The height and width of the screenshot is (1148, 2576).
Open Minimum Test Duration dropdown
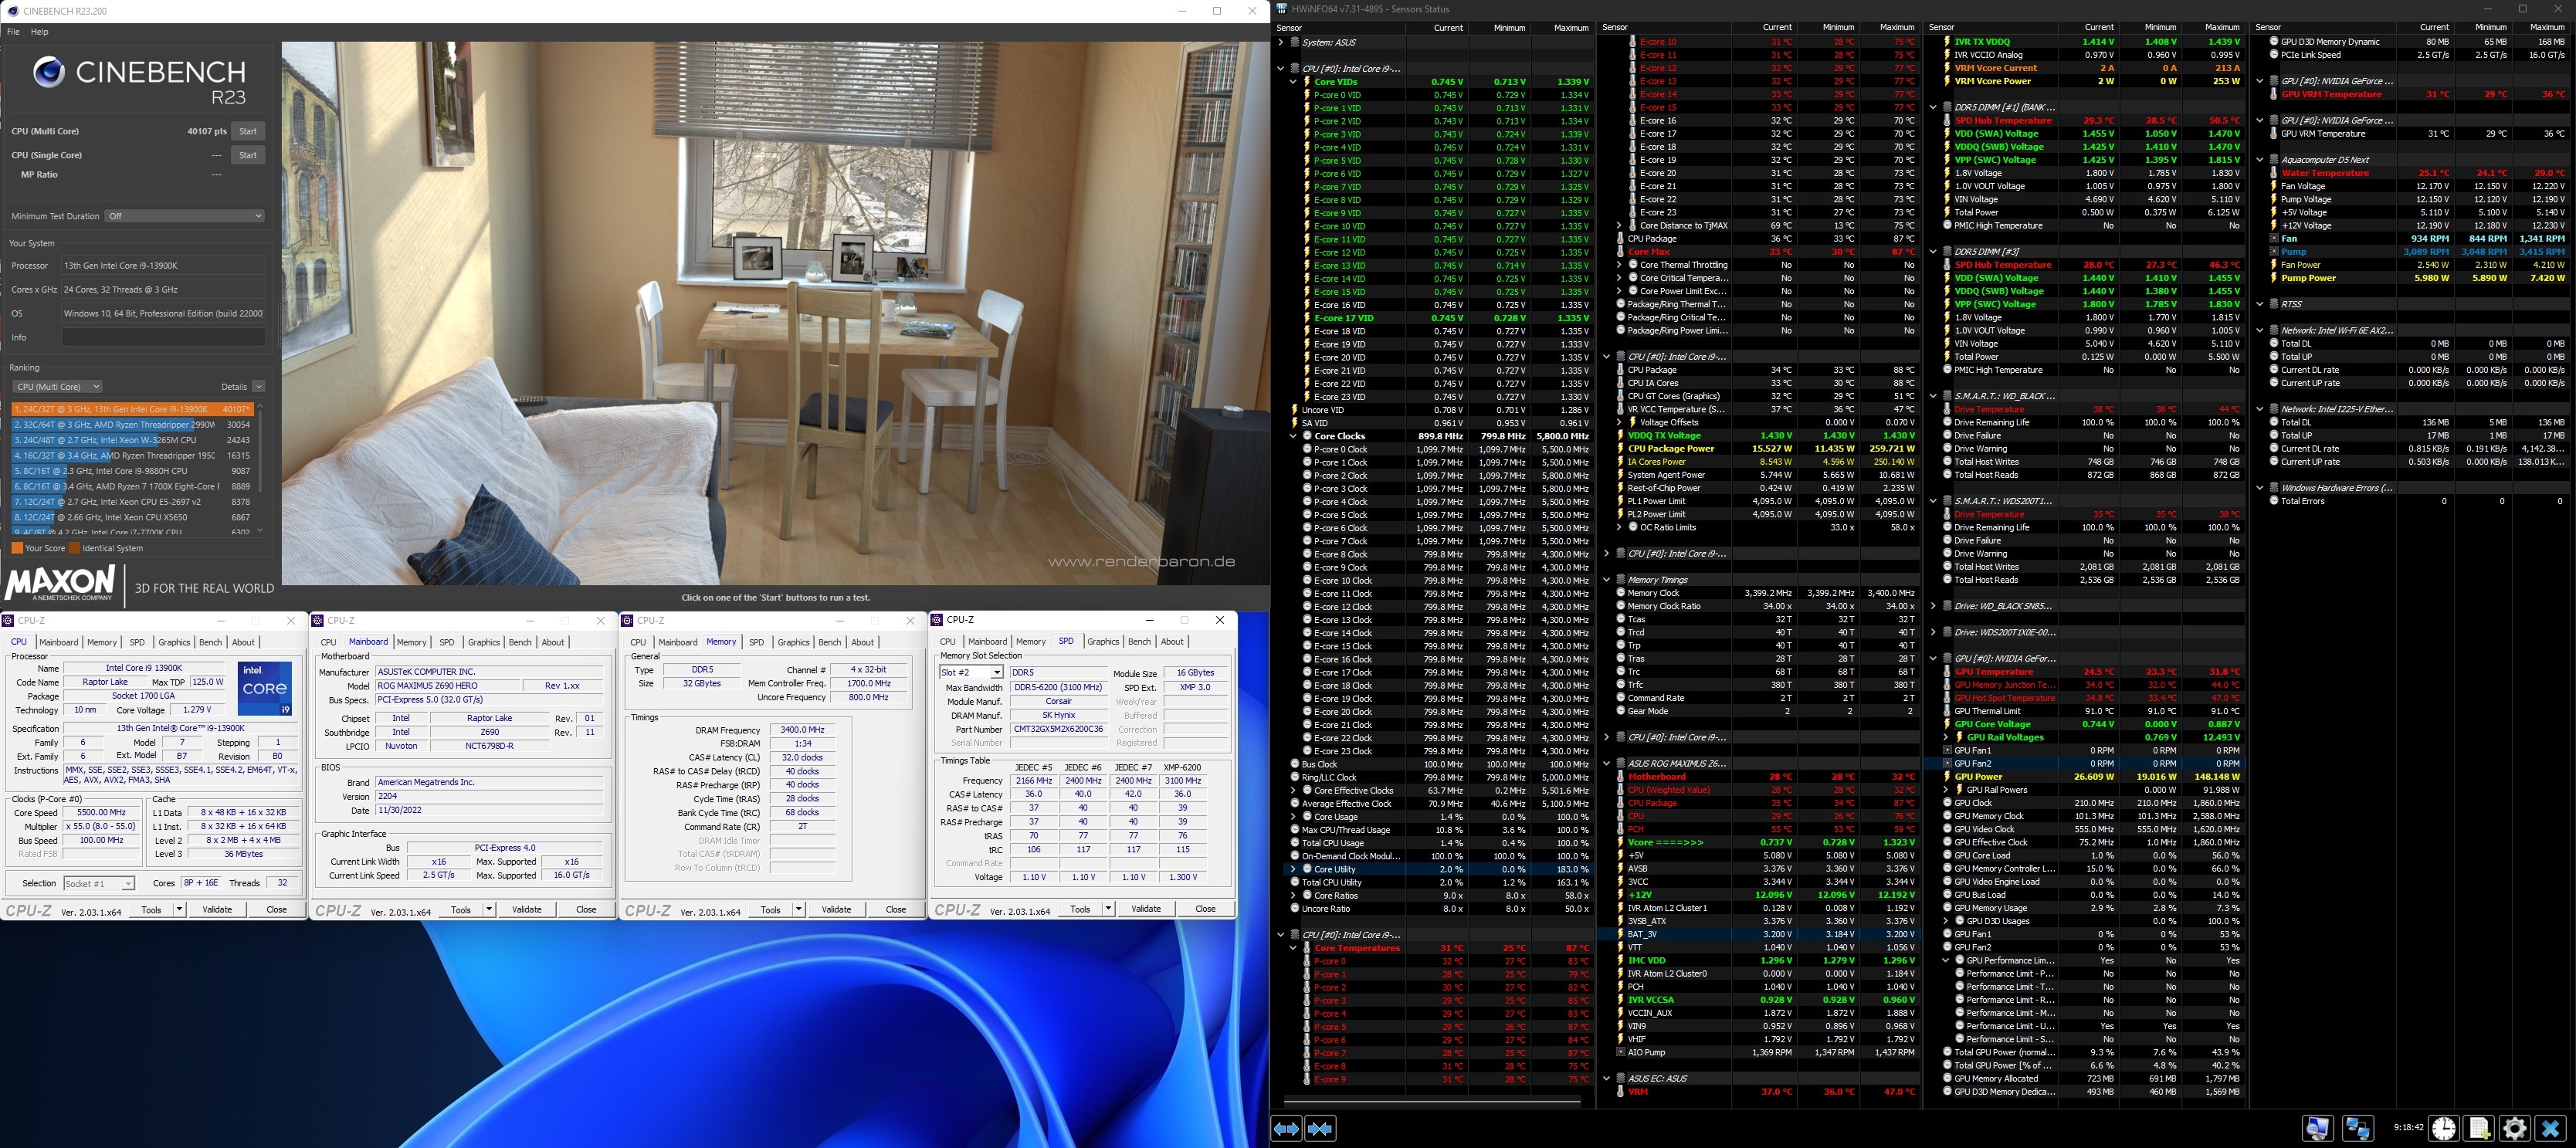[185, 216]
